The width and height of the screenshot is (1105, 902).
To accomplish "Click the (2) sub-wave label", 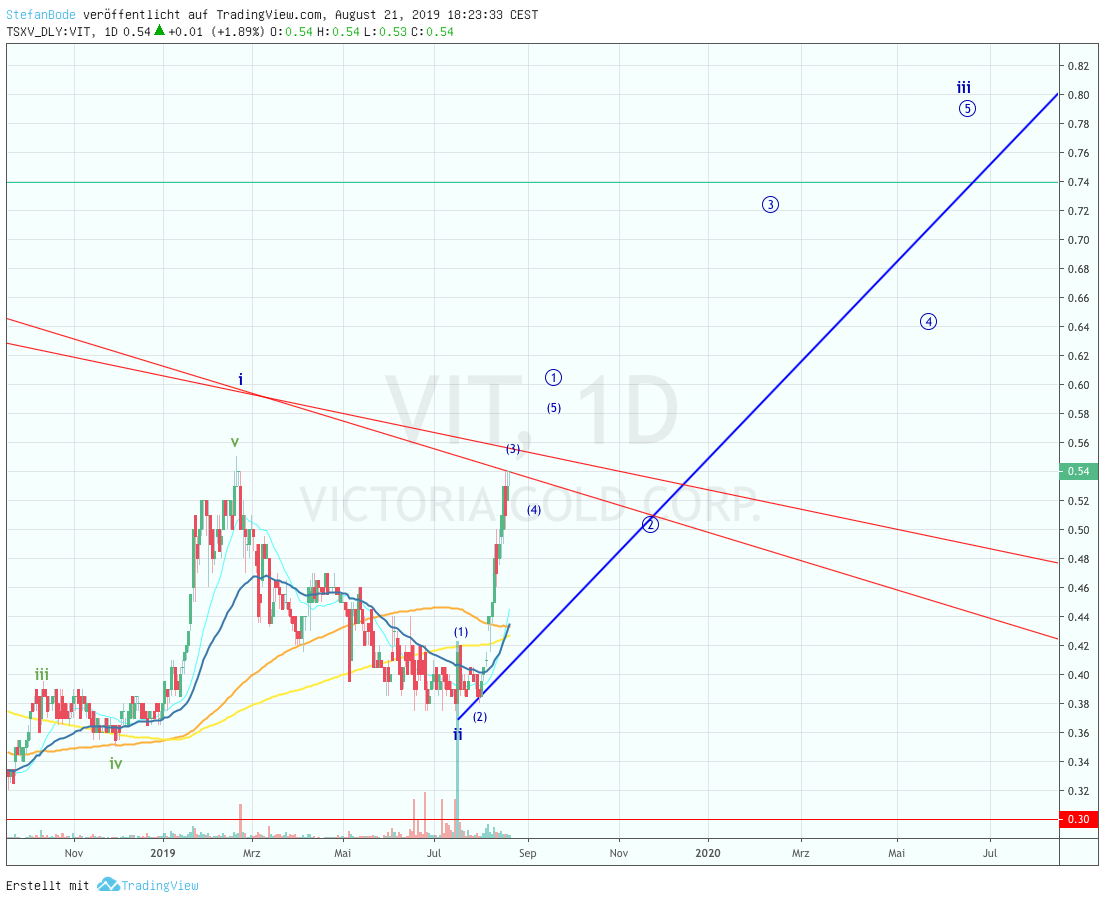I will pyautogui.click(x=480, y=717).
